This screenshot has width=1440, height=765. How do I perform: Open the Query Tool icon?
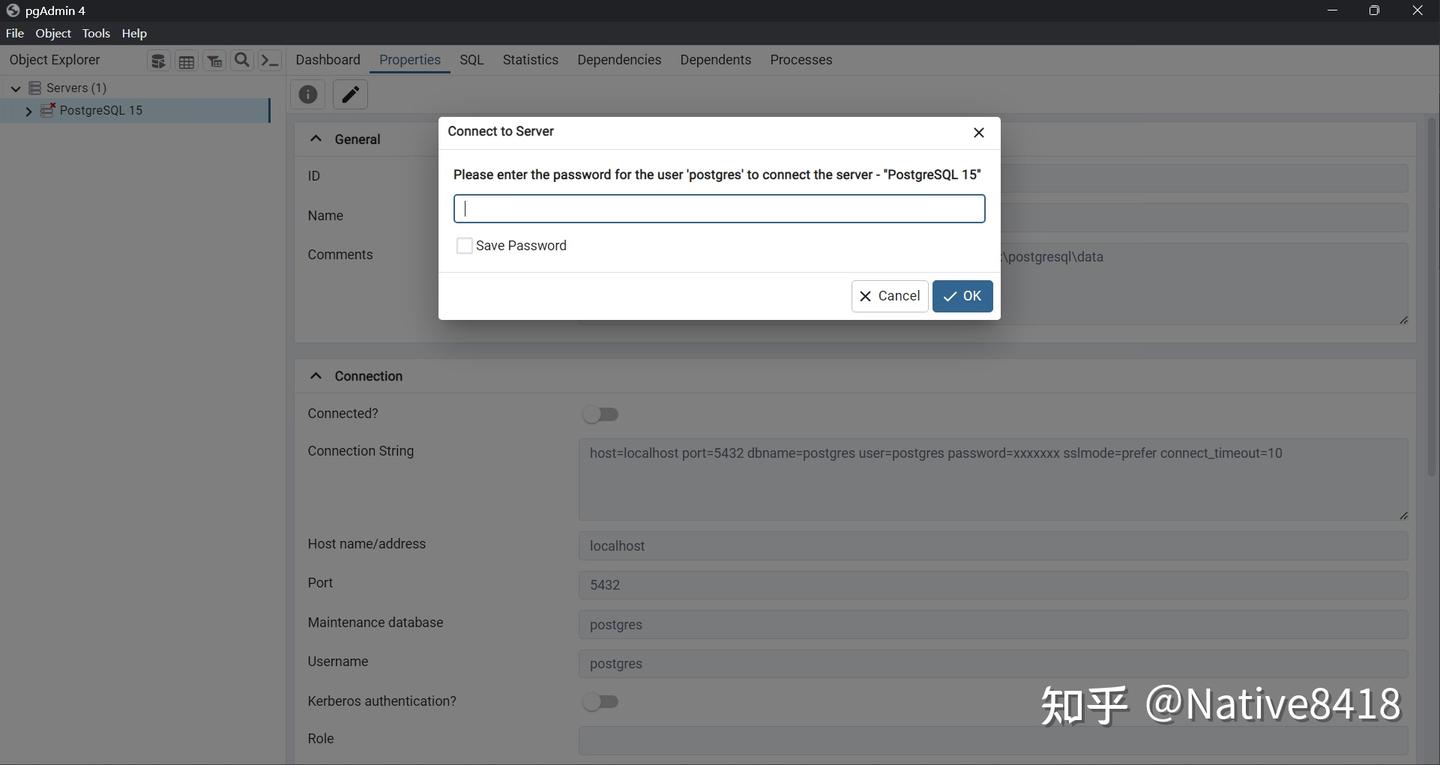[158, 61]
